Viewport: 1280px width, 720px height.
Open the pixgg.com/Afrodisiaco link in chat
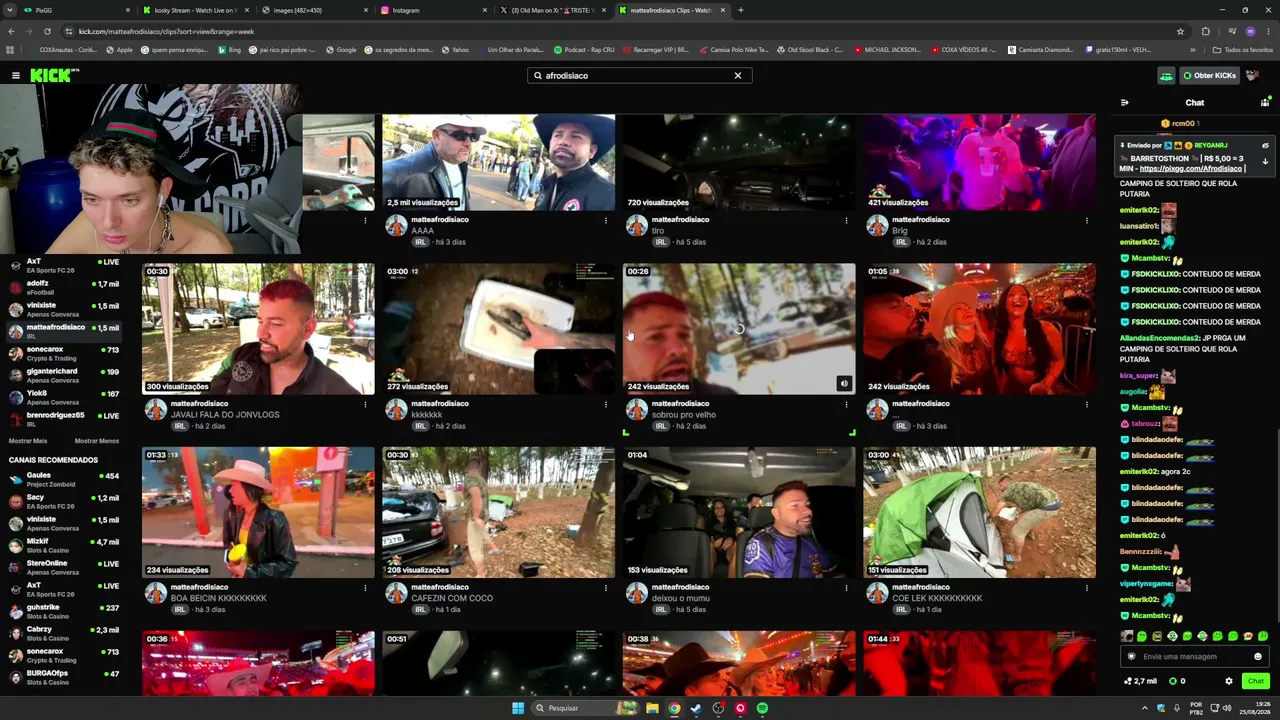pyautogui.click(x=1190, y=168)
